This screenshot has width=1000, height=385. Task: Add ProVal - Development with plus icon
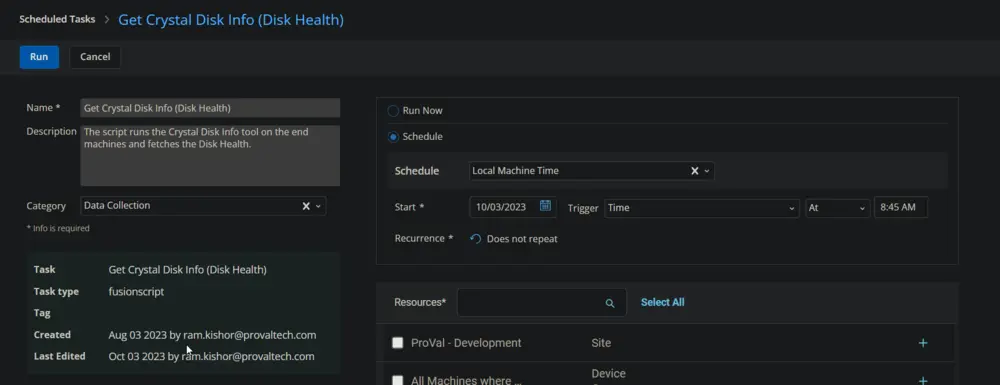(x=922, y=343)
